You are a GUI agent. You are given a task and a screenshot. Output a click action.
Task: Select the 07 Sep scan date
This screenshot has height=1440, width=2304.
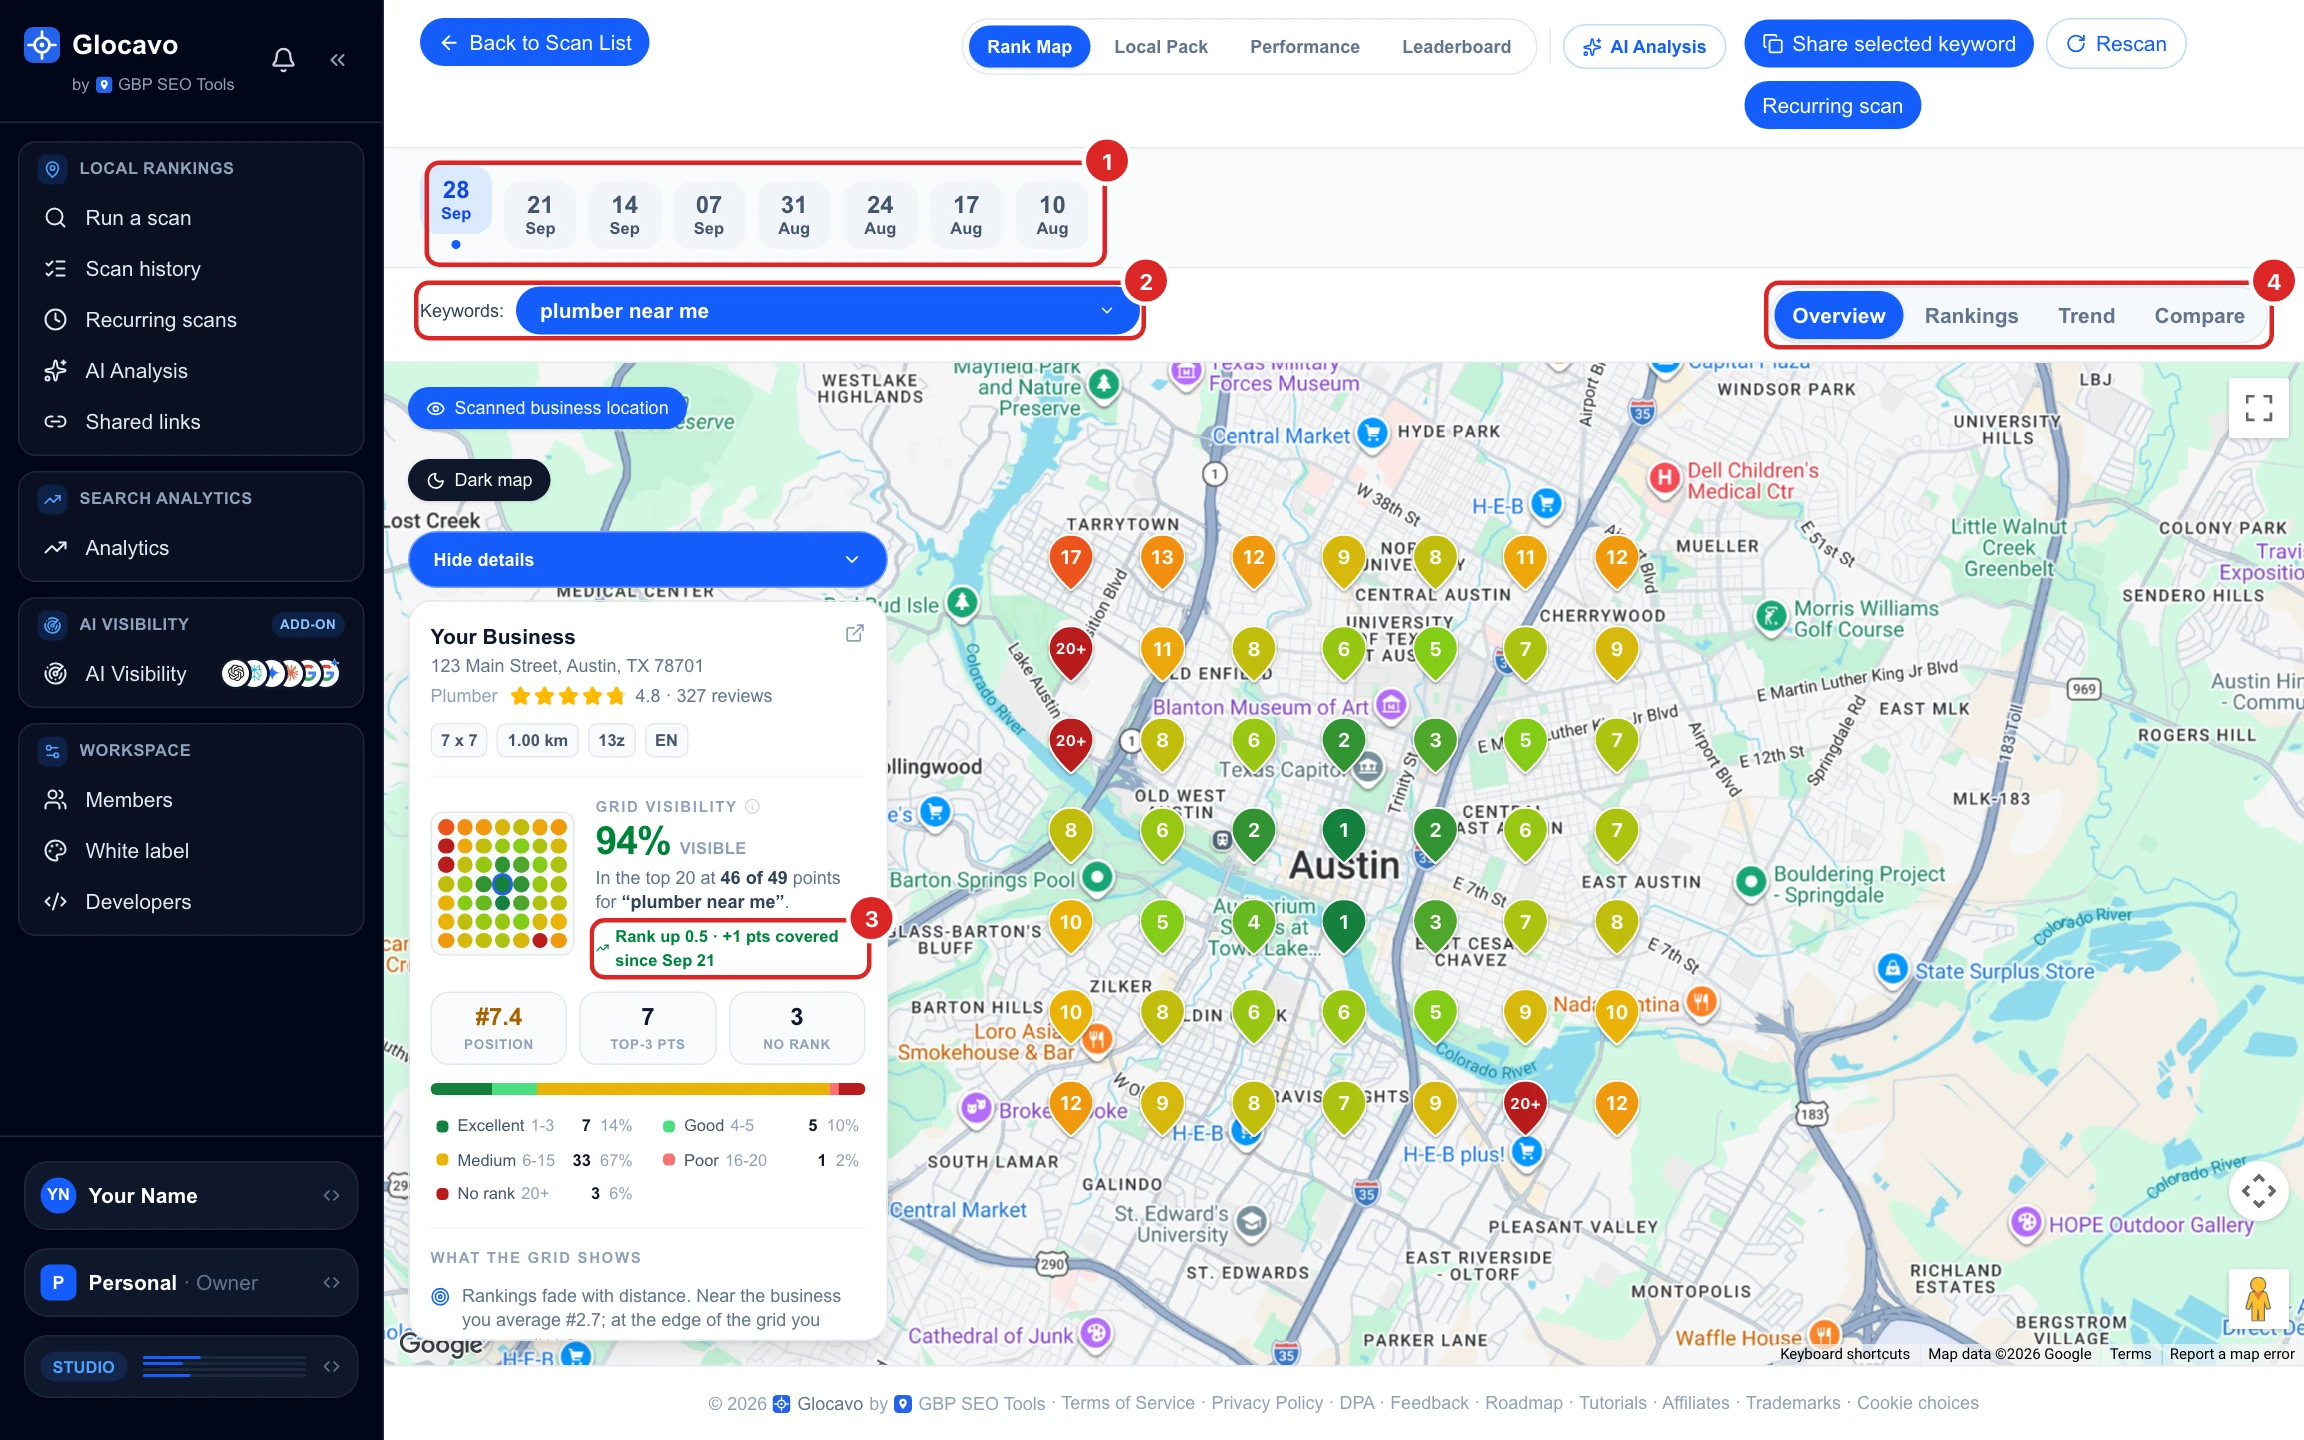pyautogui.click(x=709, y=215)
